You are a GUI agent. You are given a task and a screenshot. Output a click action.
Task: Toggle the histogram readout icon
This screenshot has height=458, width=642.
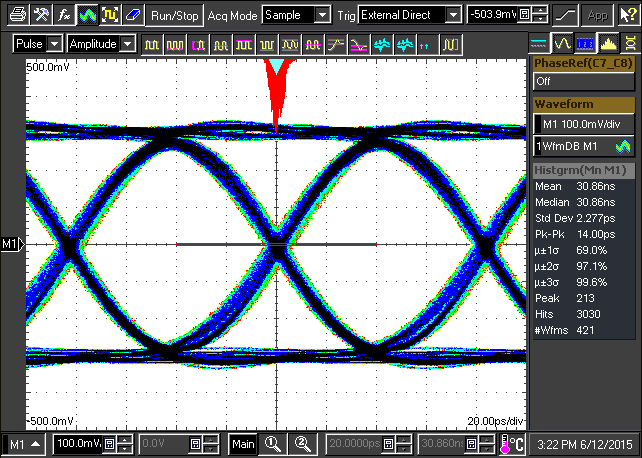tap(608, 43)
